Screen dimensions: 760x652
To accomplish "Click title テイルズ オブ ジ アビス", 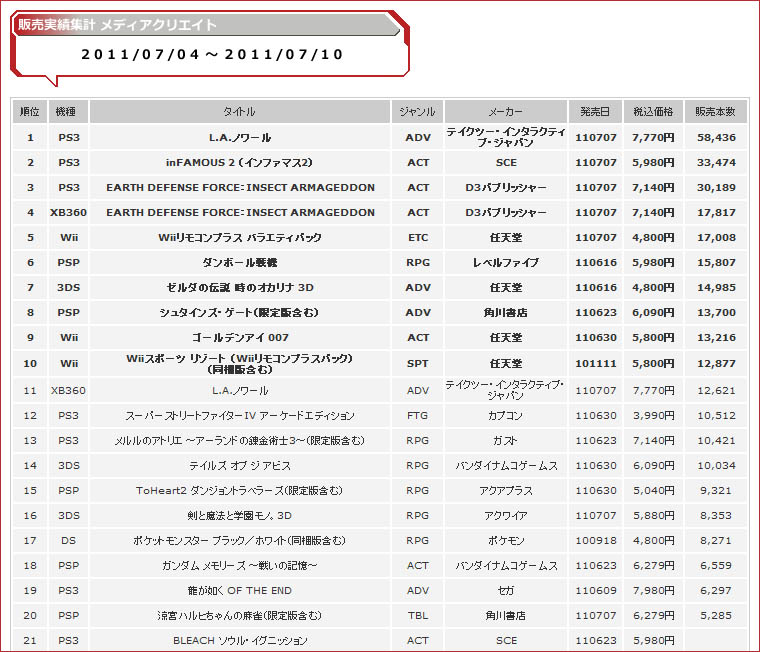I will point(240,466).
